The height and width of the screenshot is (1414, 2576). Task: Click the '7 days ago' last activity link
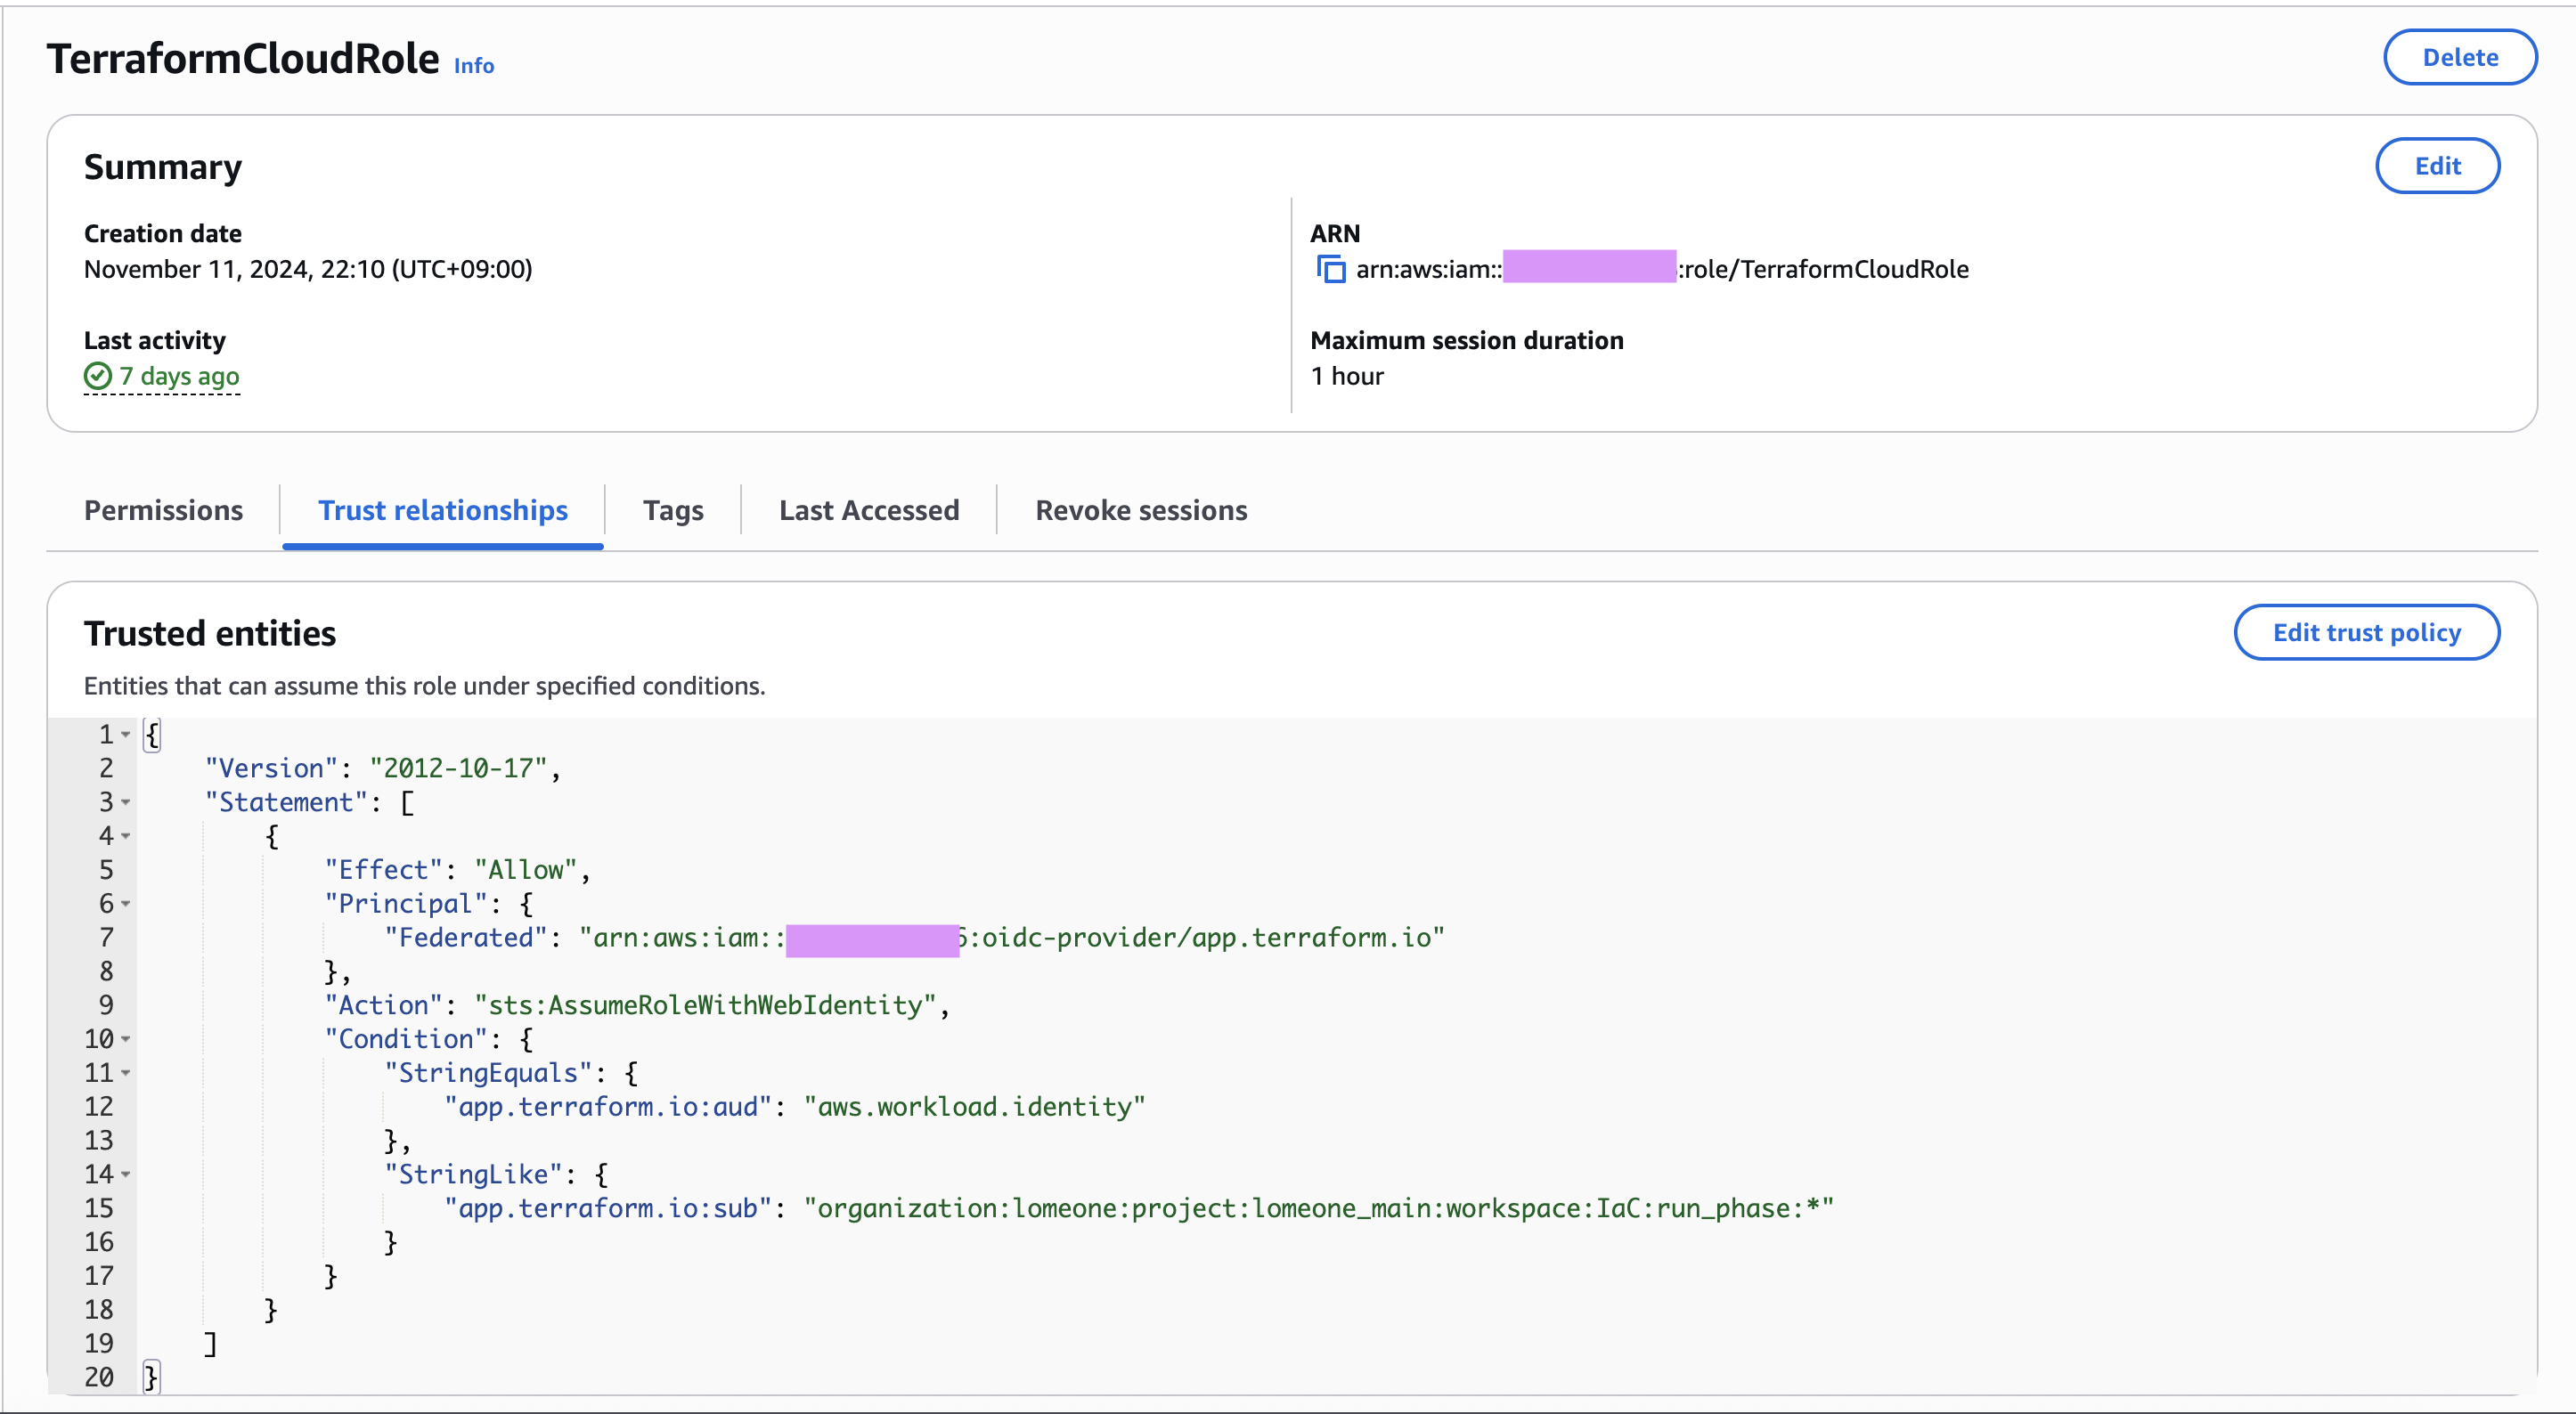(179, 376)
